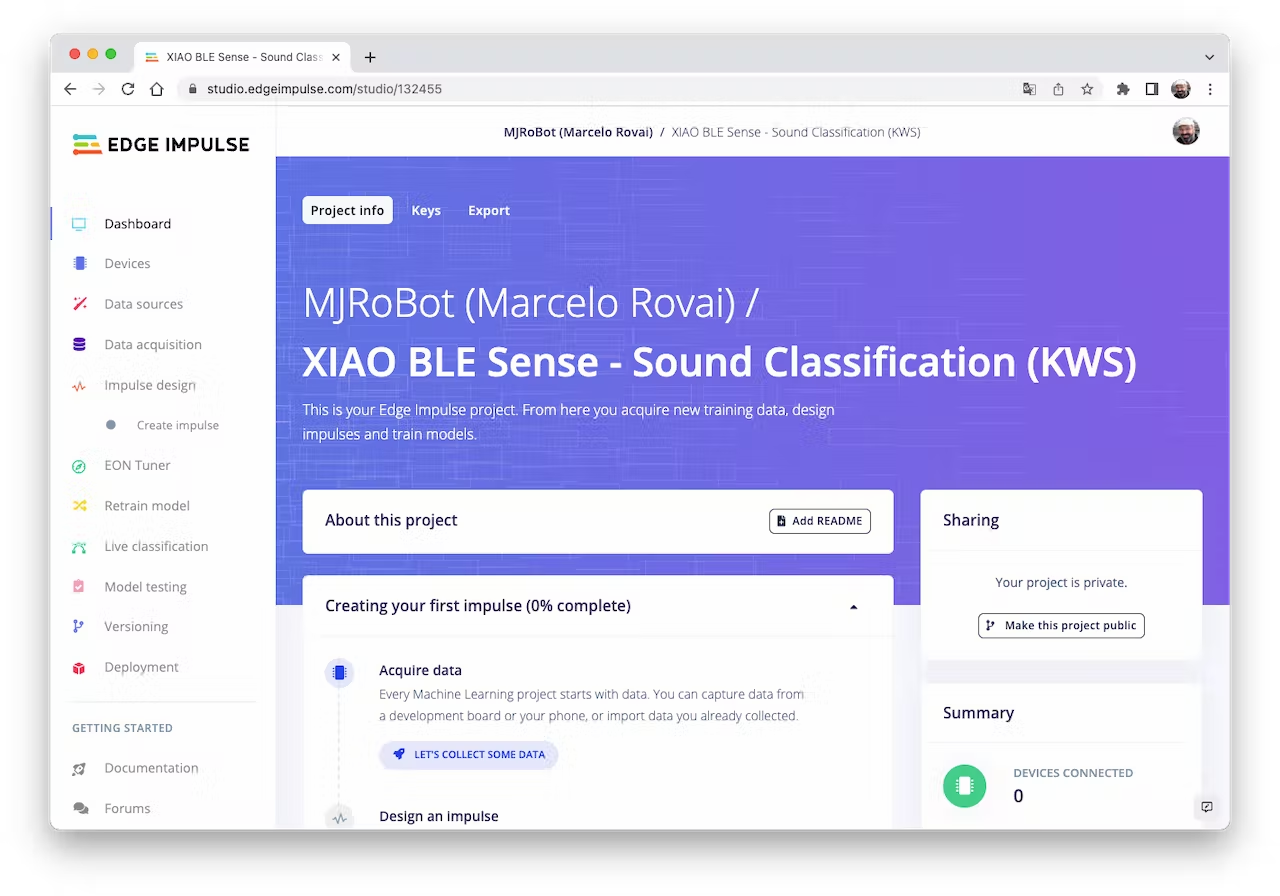Click the About this project heading
The image size is (1280, 896).
(391, 520)
